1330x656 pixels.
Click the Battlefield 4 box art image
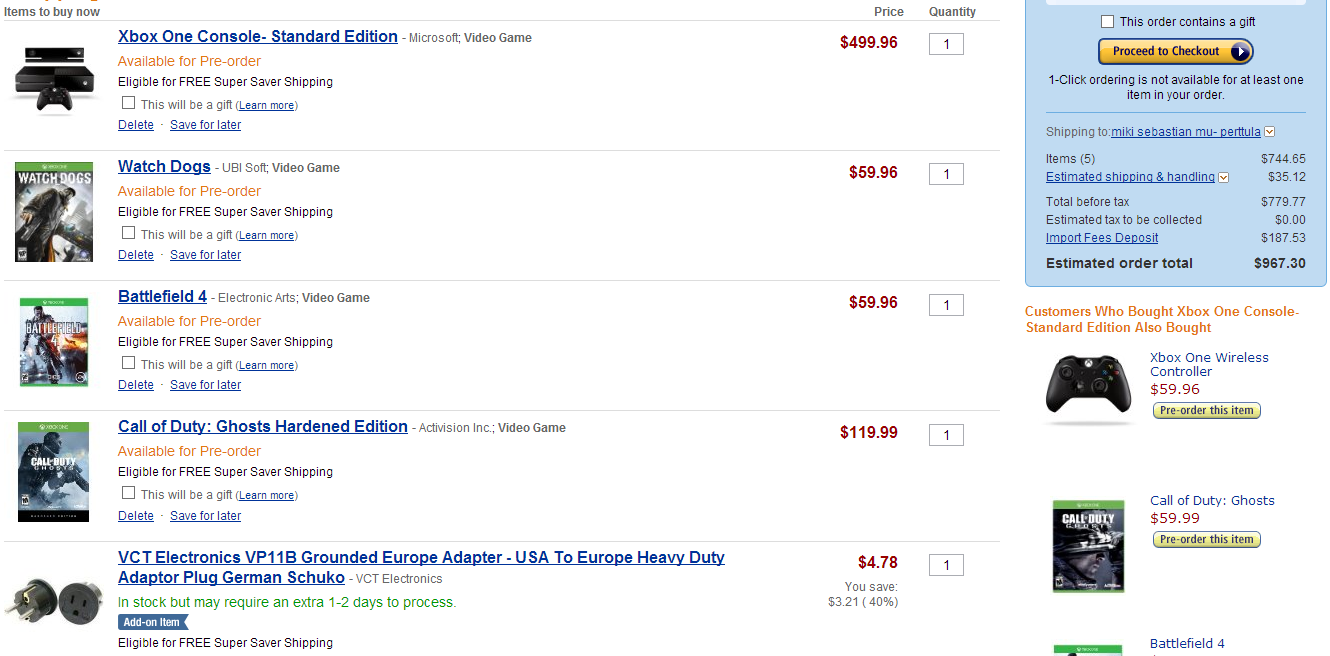coord(54,342)
